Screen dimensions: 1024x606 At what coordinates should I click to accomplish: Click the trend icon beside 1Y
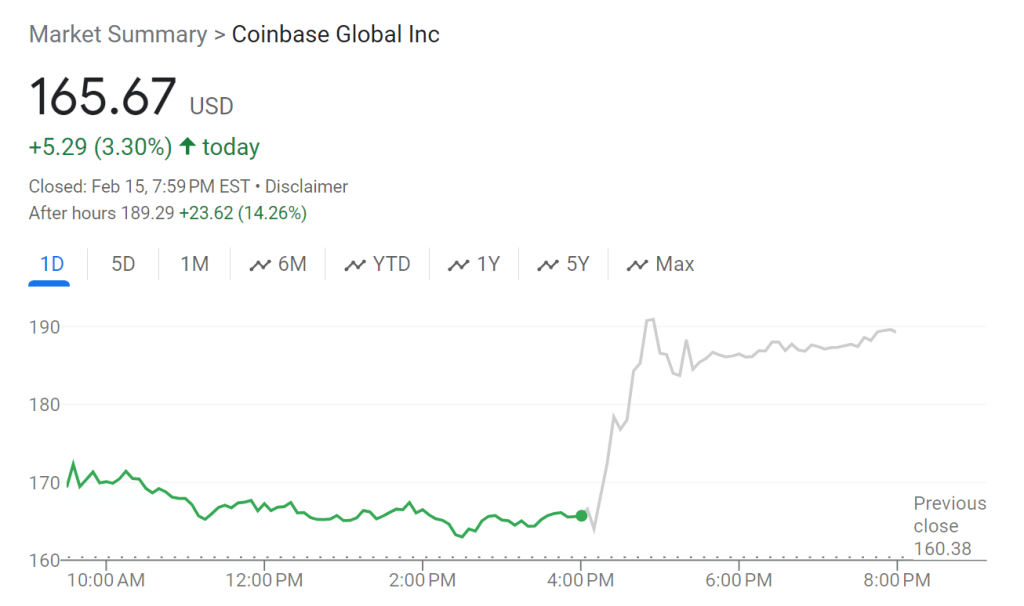click(x=459, y=265)
